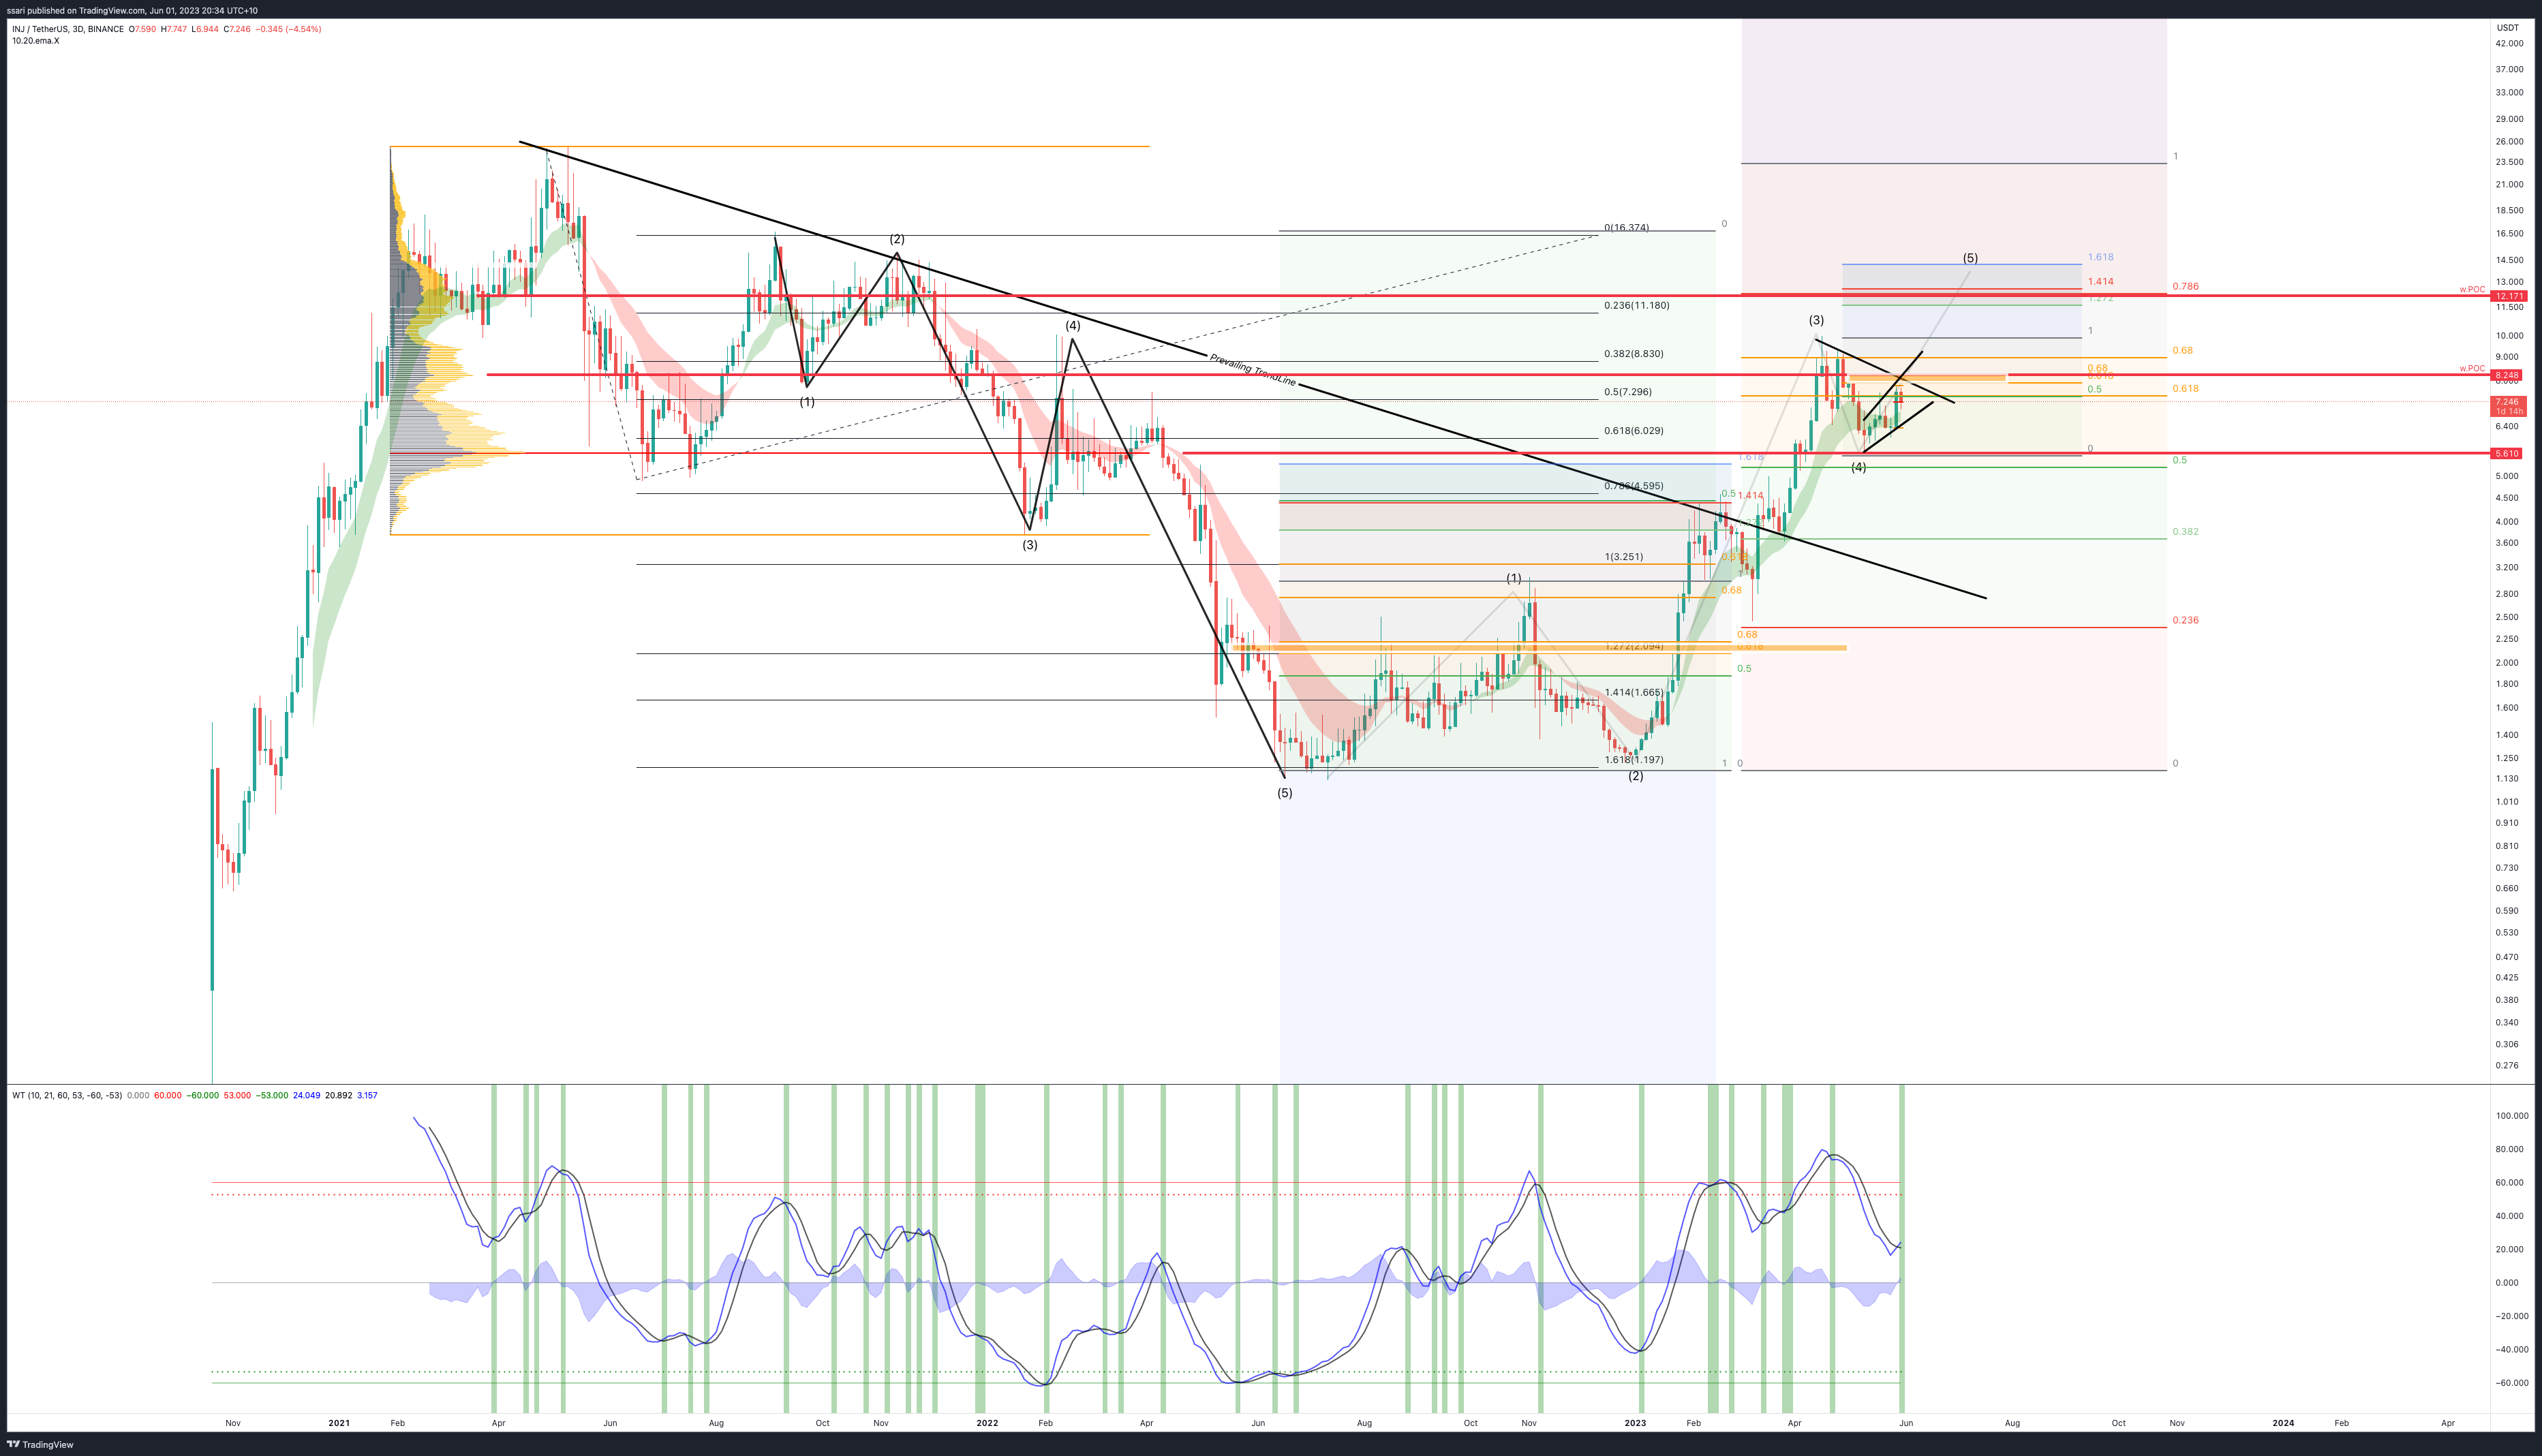Click the 0.618(6.029) Fibonacci label

click(1633, 431)
